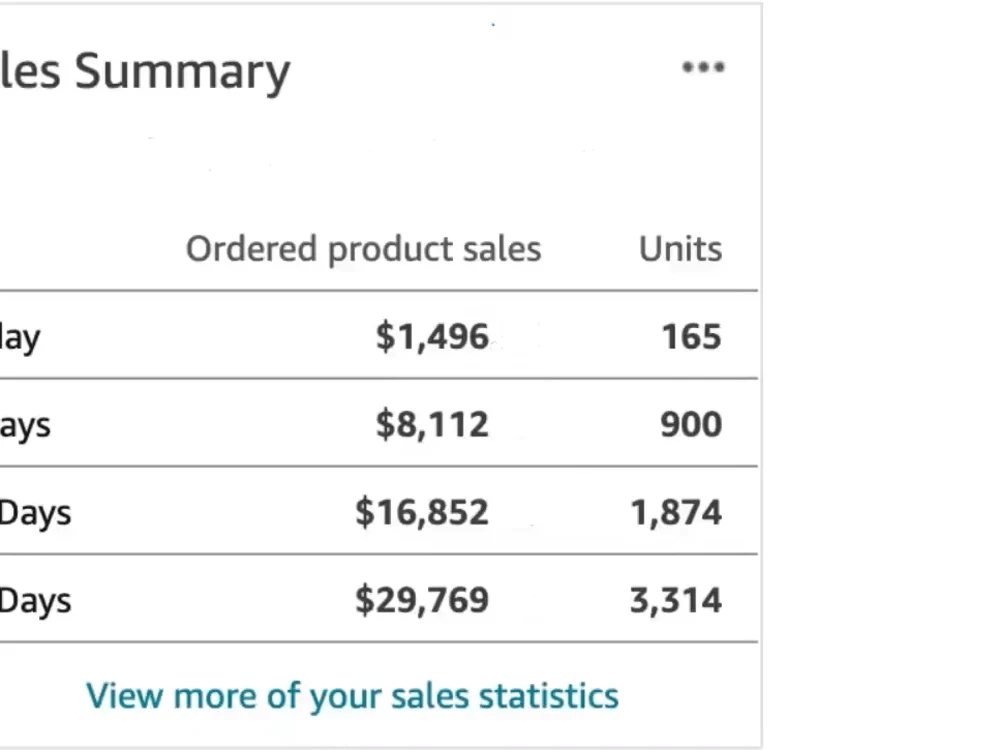1000x750 pixels.
Task: Click the 900 units figure
Action: 691,424
